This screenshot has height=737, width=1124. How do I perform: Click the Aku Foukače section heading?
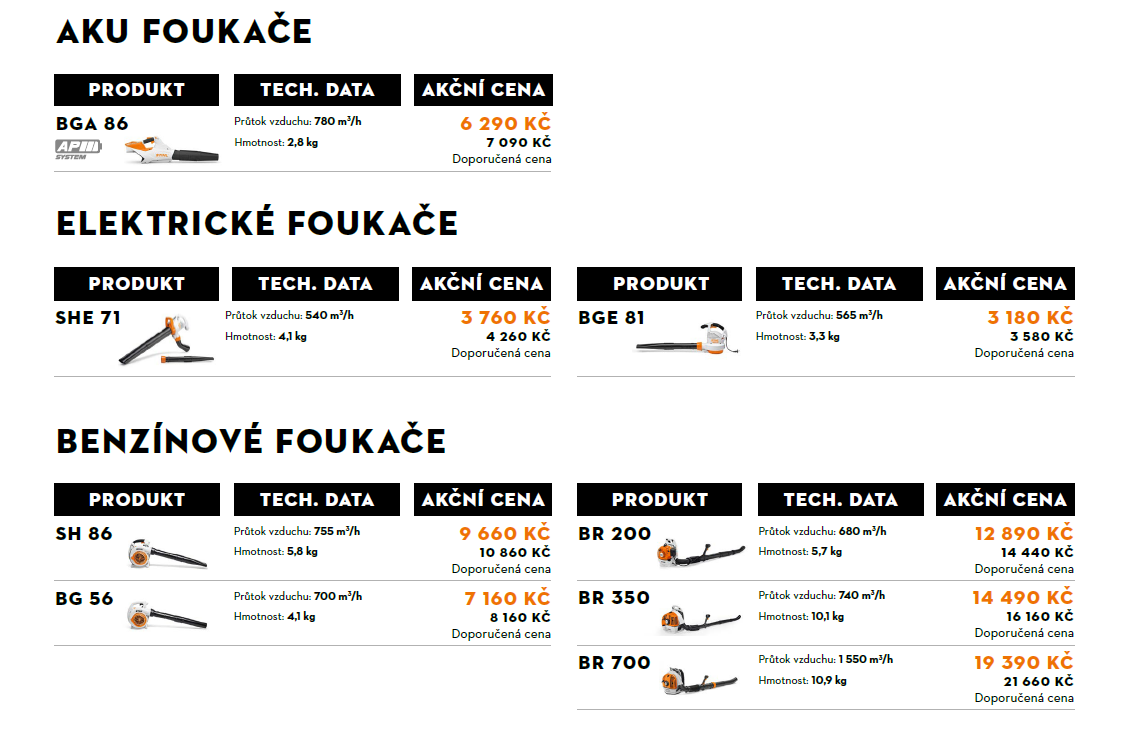[184, 32]
